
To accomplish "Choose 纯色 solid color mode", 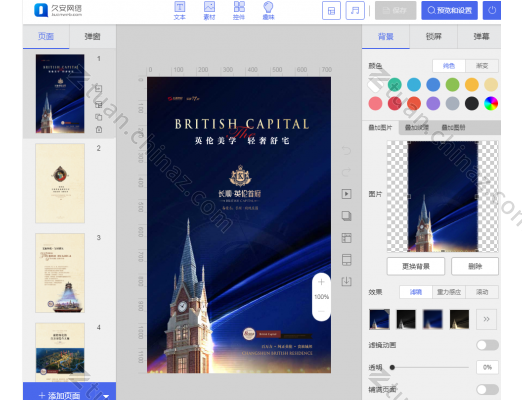I will pos(449,66).
